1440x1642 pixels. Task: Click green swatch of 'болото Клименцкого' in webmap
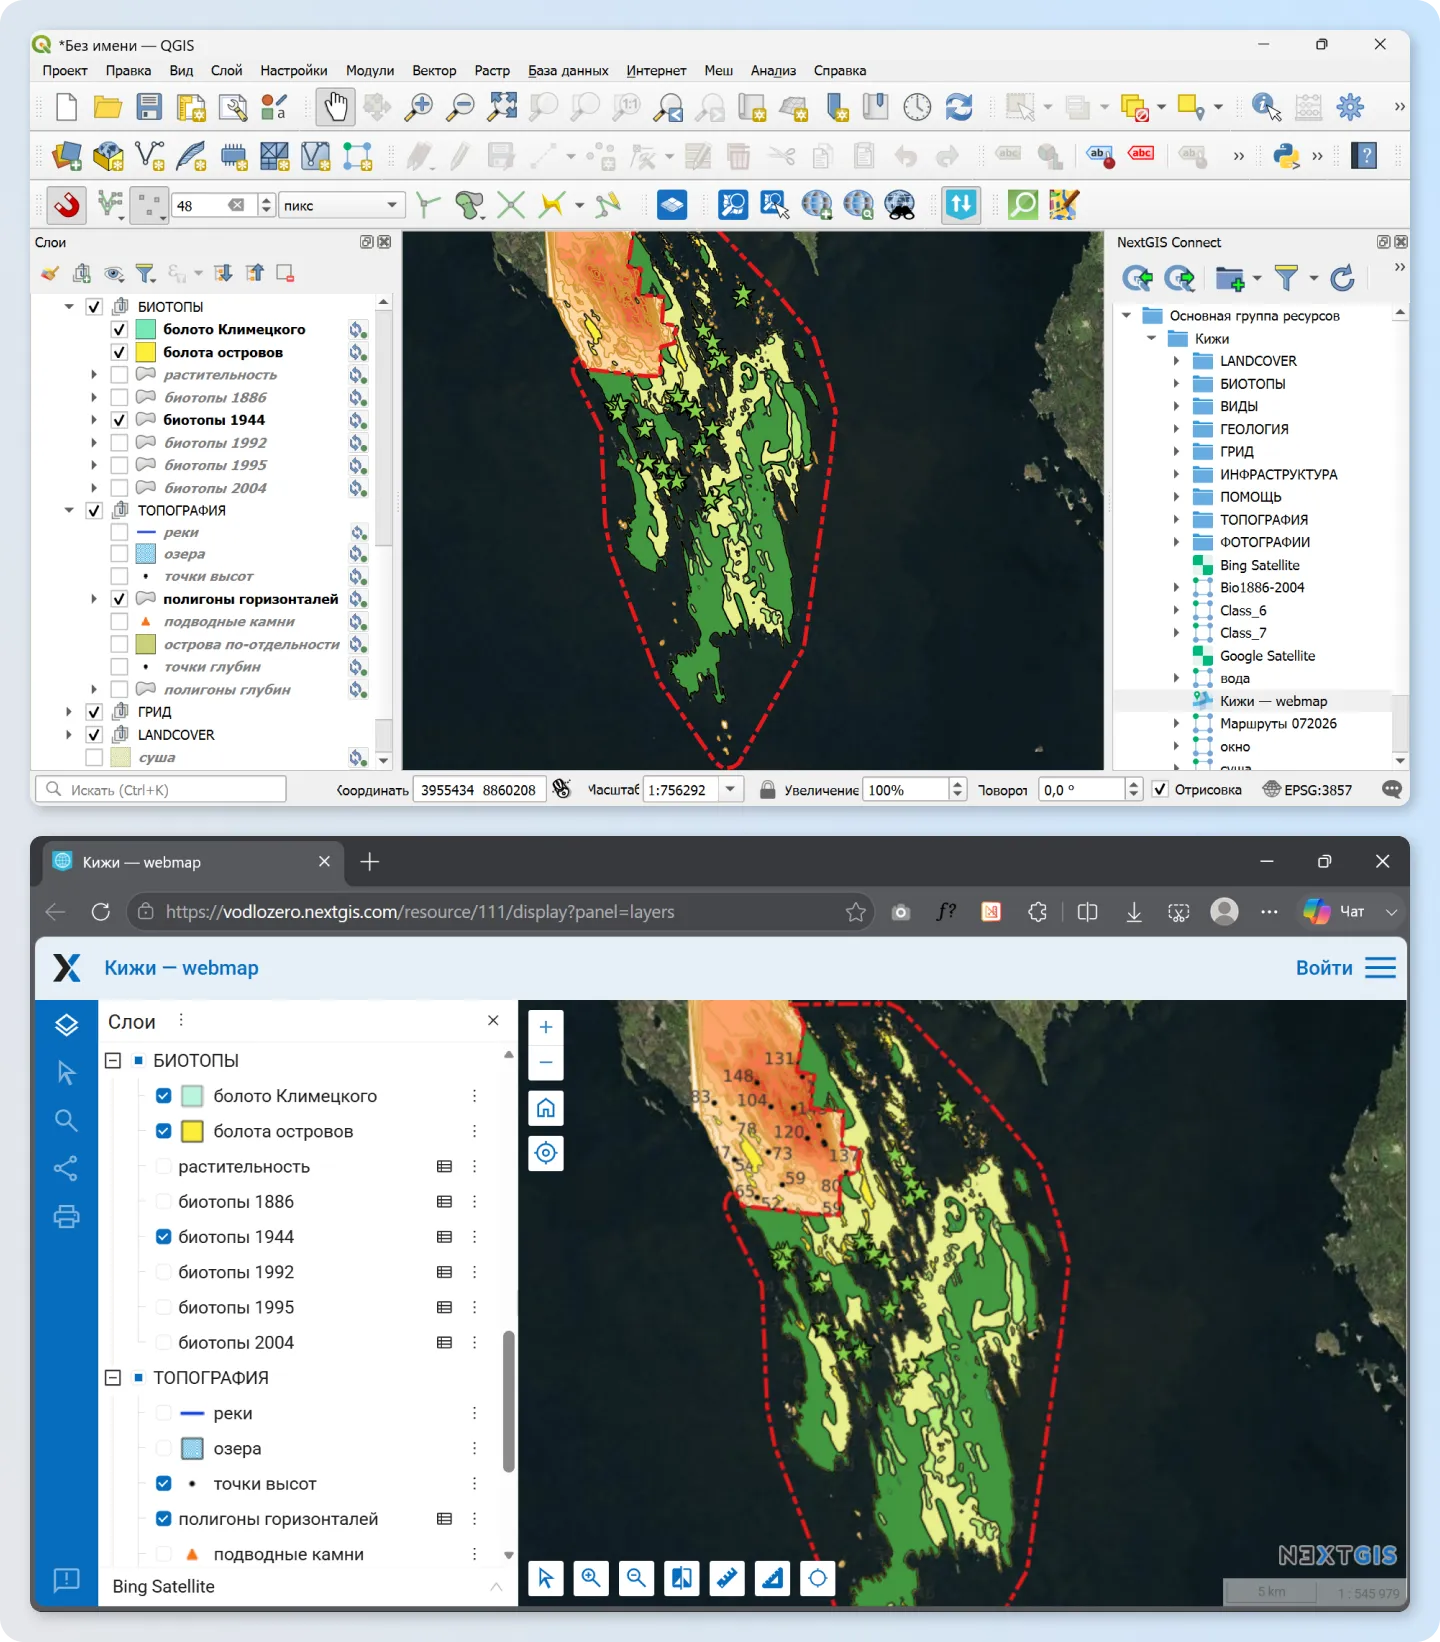(x=193, y=1096)
